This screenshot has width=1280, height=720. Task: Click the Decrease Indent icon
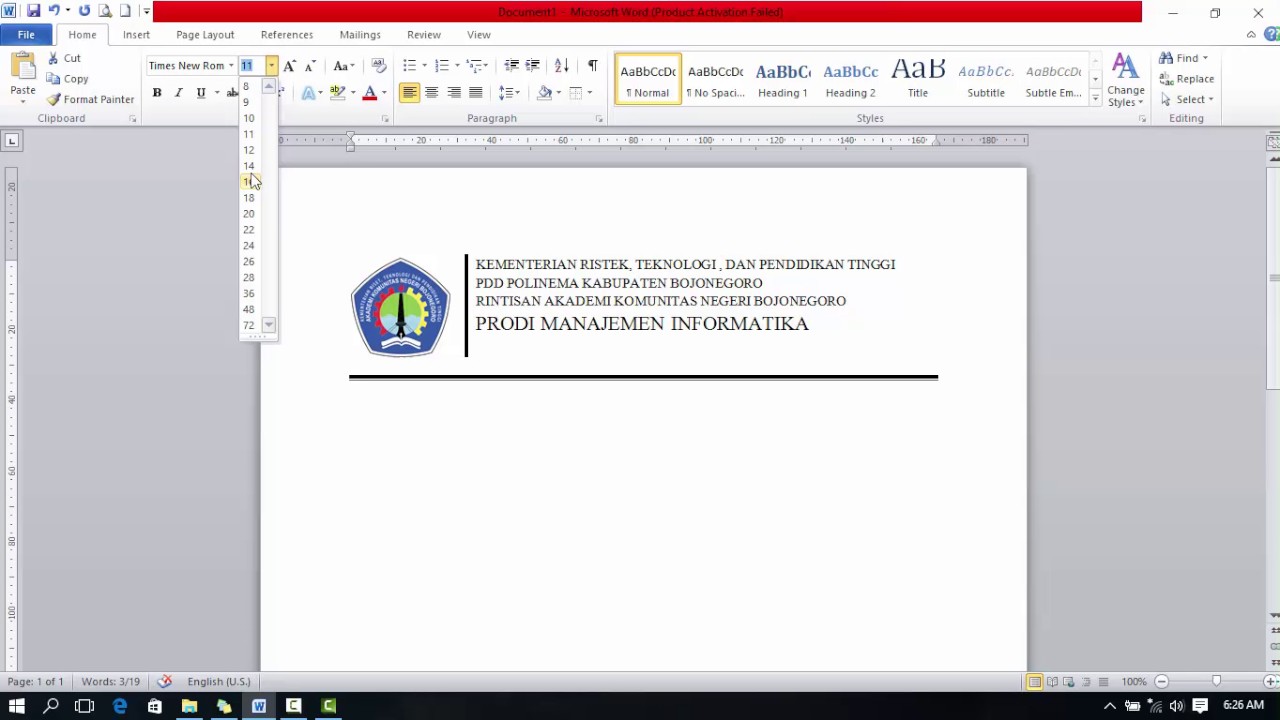click(511, 66)
